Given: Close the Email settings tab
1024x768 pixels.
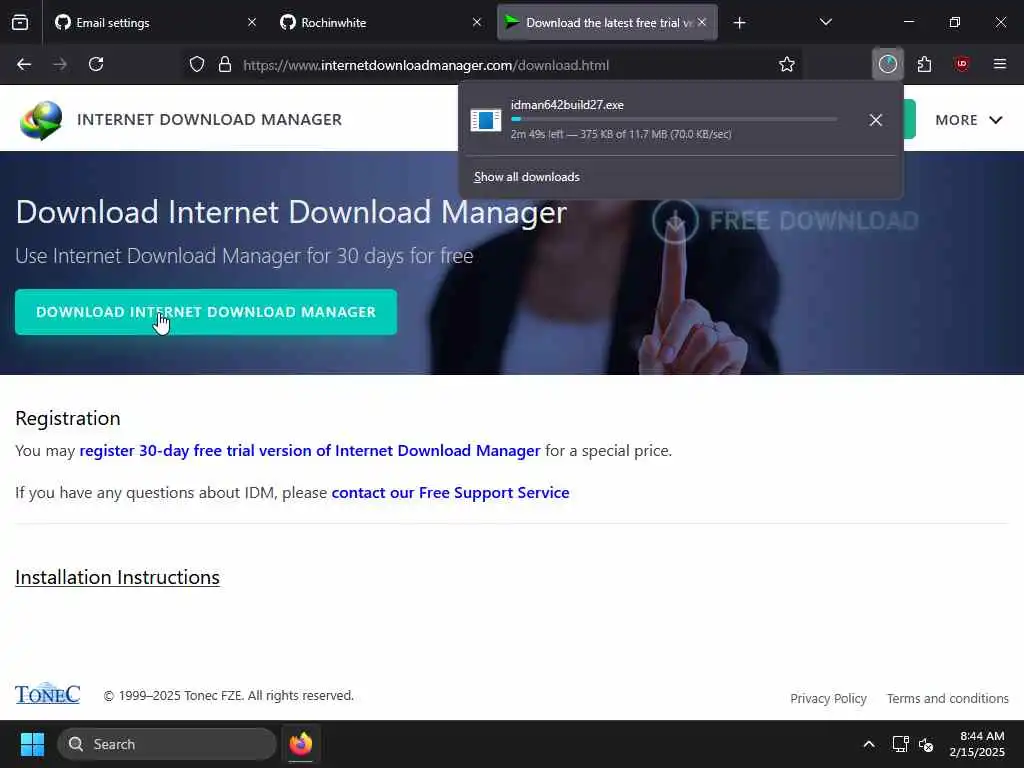Looking at the screenshot, I should [252, 22].
